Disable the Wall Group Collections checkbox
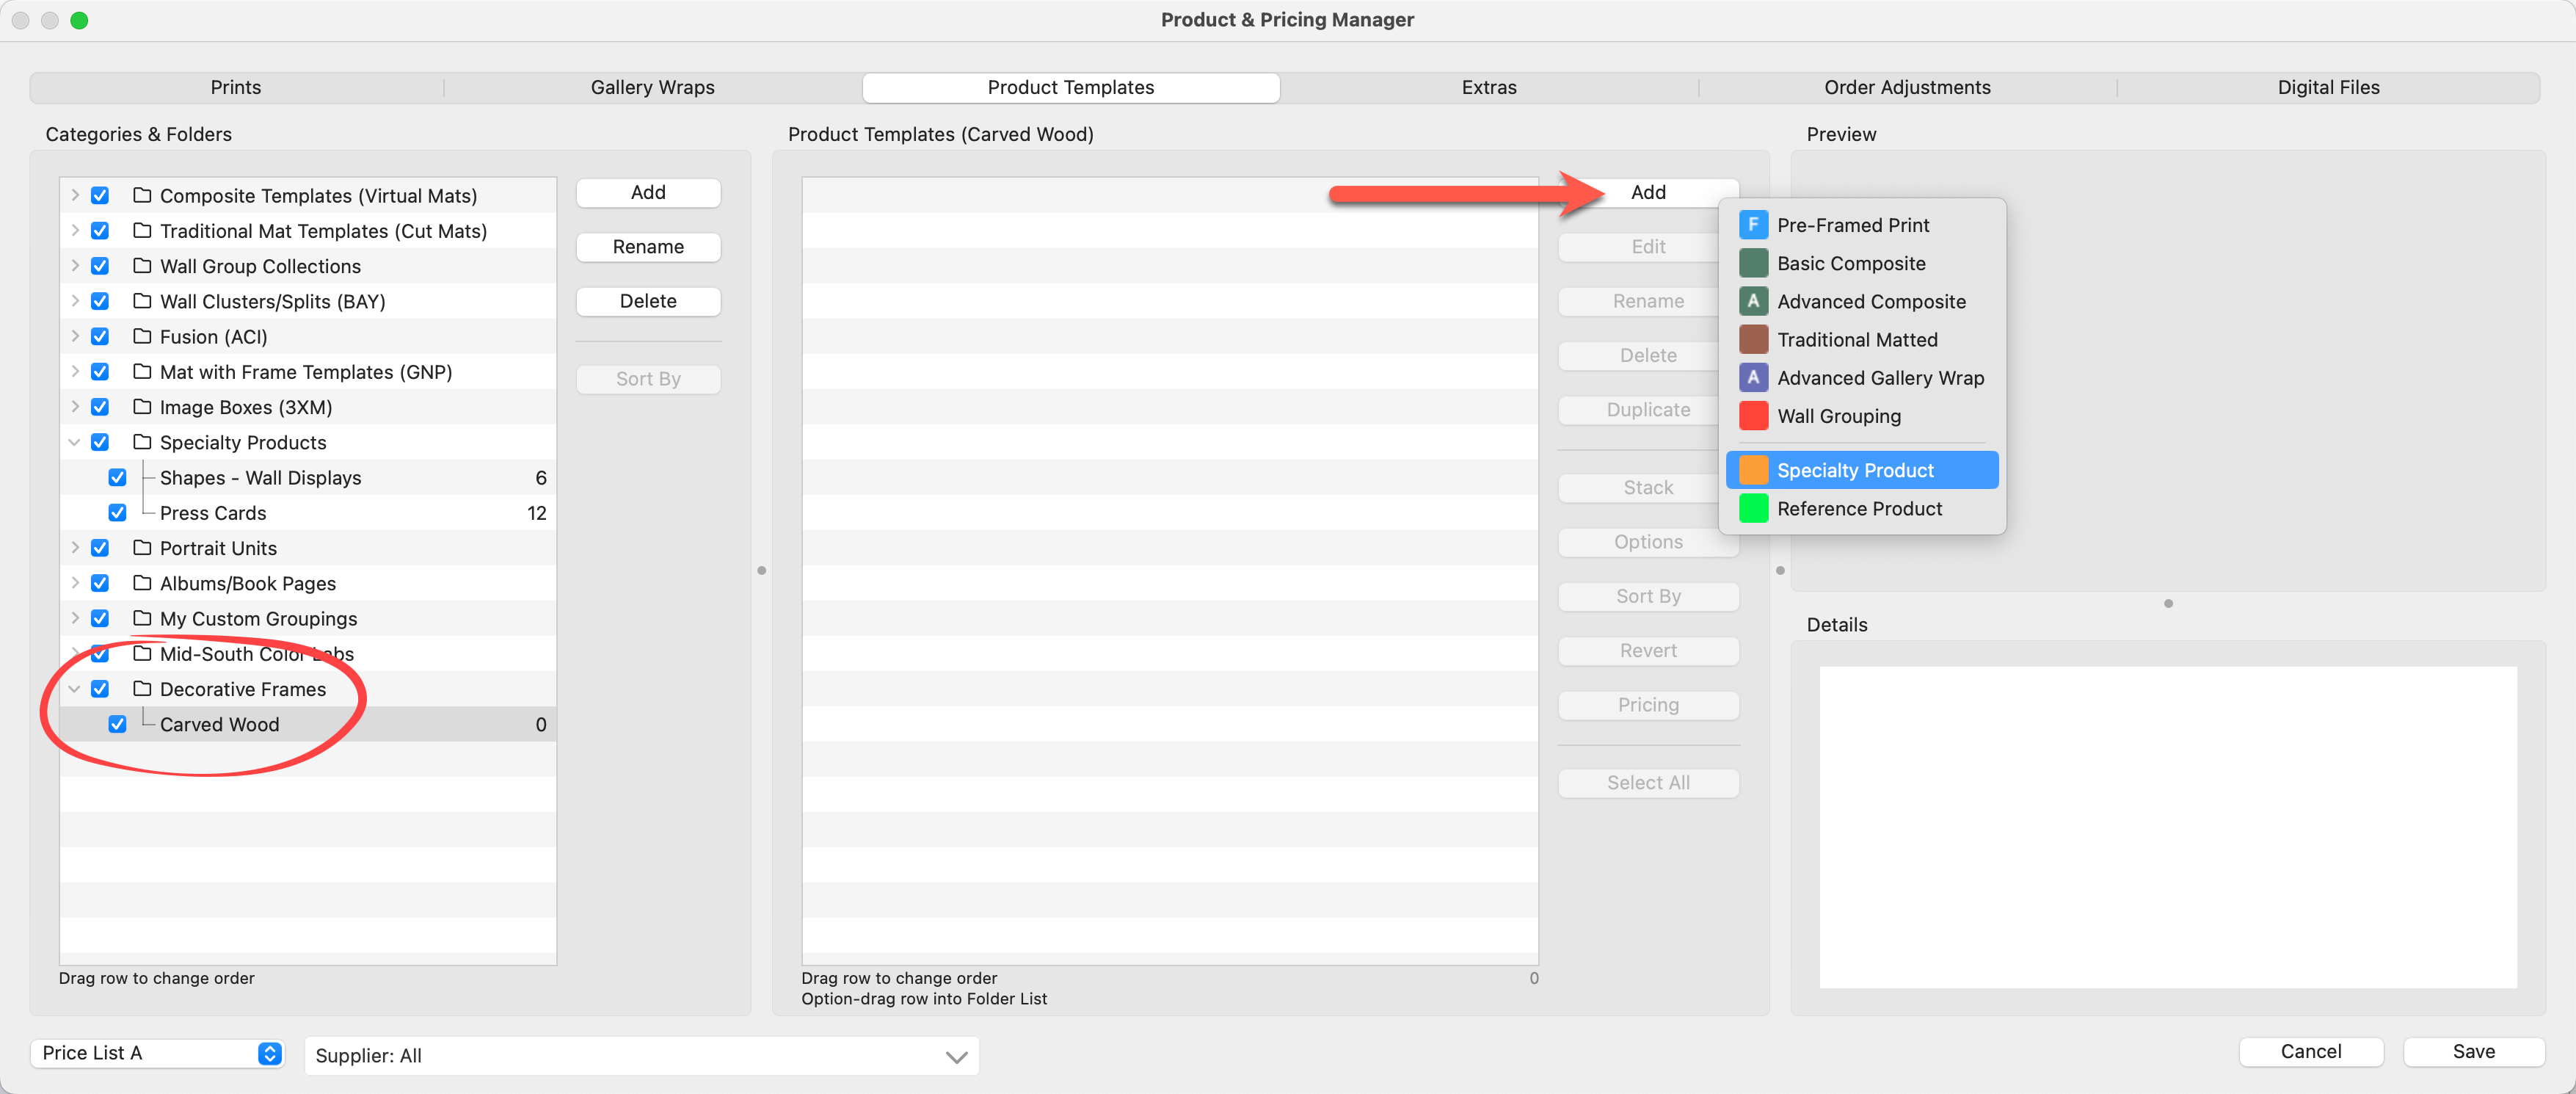Viewport: 2576px width, 1094px height. click(100, 266)
